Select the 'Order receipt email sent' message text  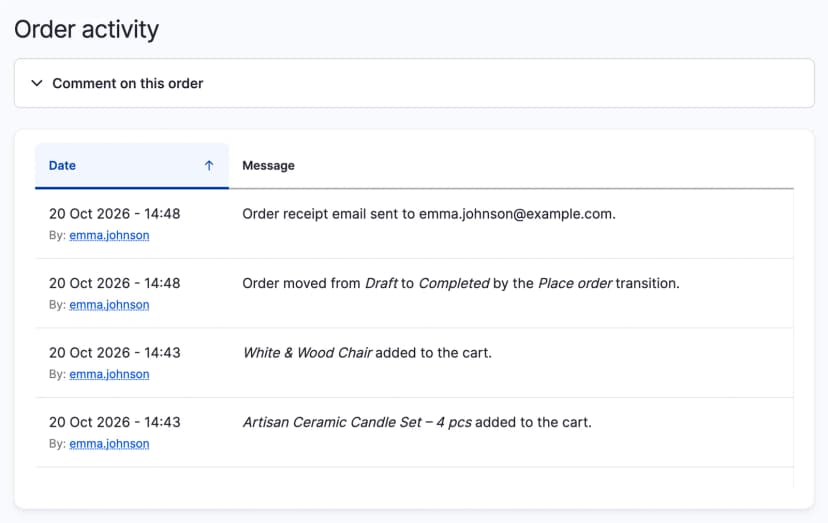[x=429, y=214]
